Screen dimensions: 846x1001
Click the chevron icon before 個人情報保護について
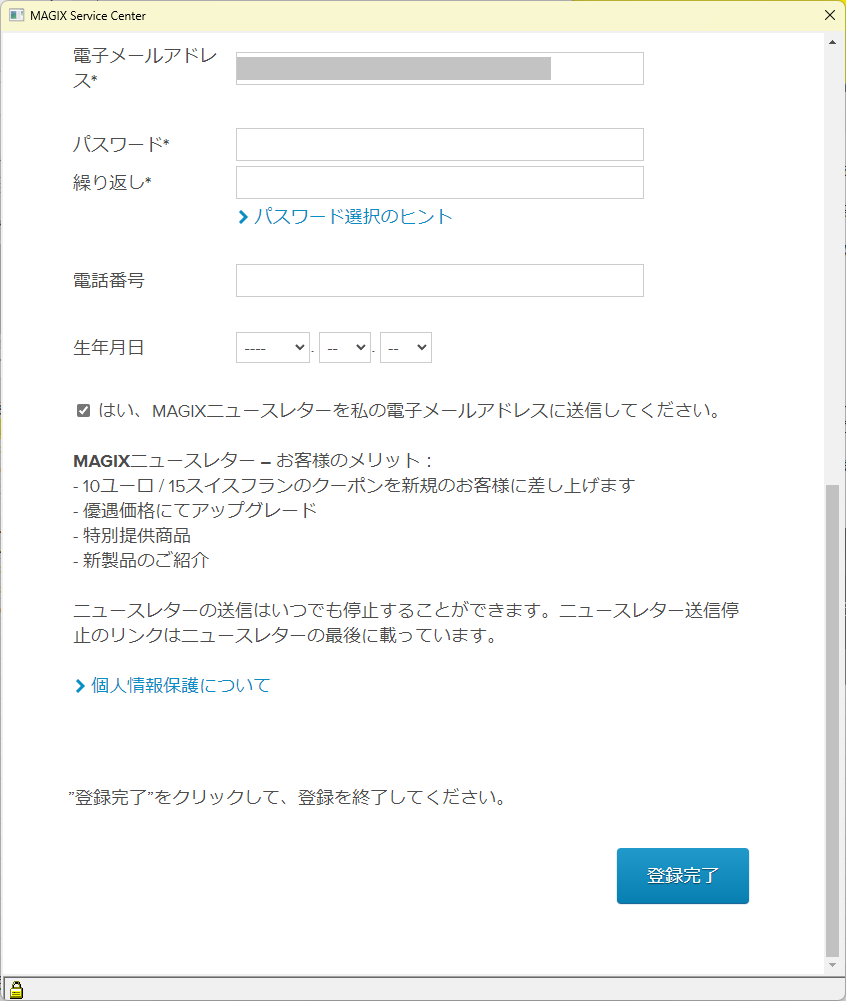tap(80, 686)
